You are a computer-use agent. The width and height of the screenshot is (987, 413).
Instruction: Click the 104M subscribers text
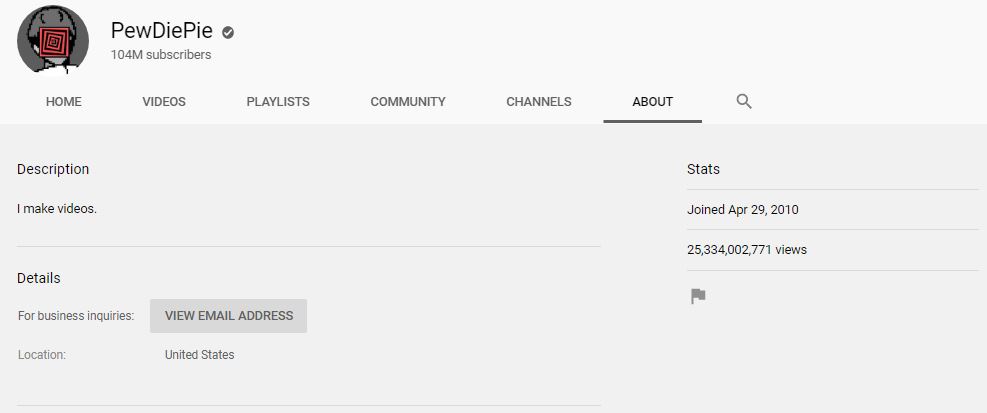tap(161, 55)
